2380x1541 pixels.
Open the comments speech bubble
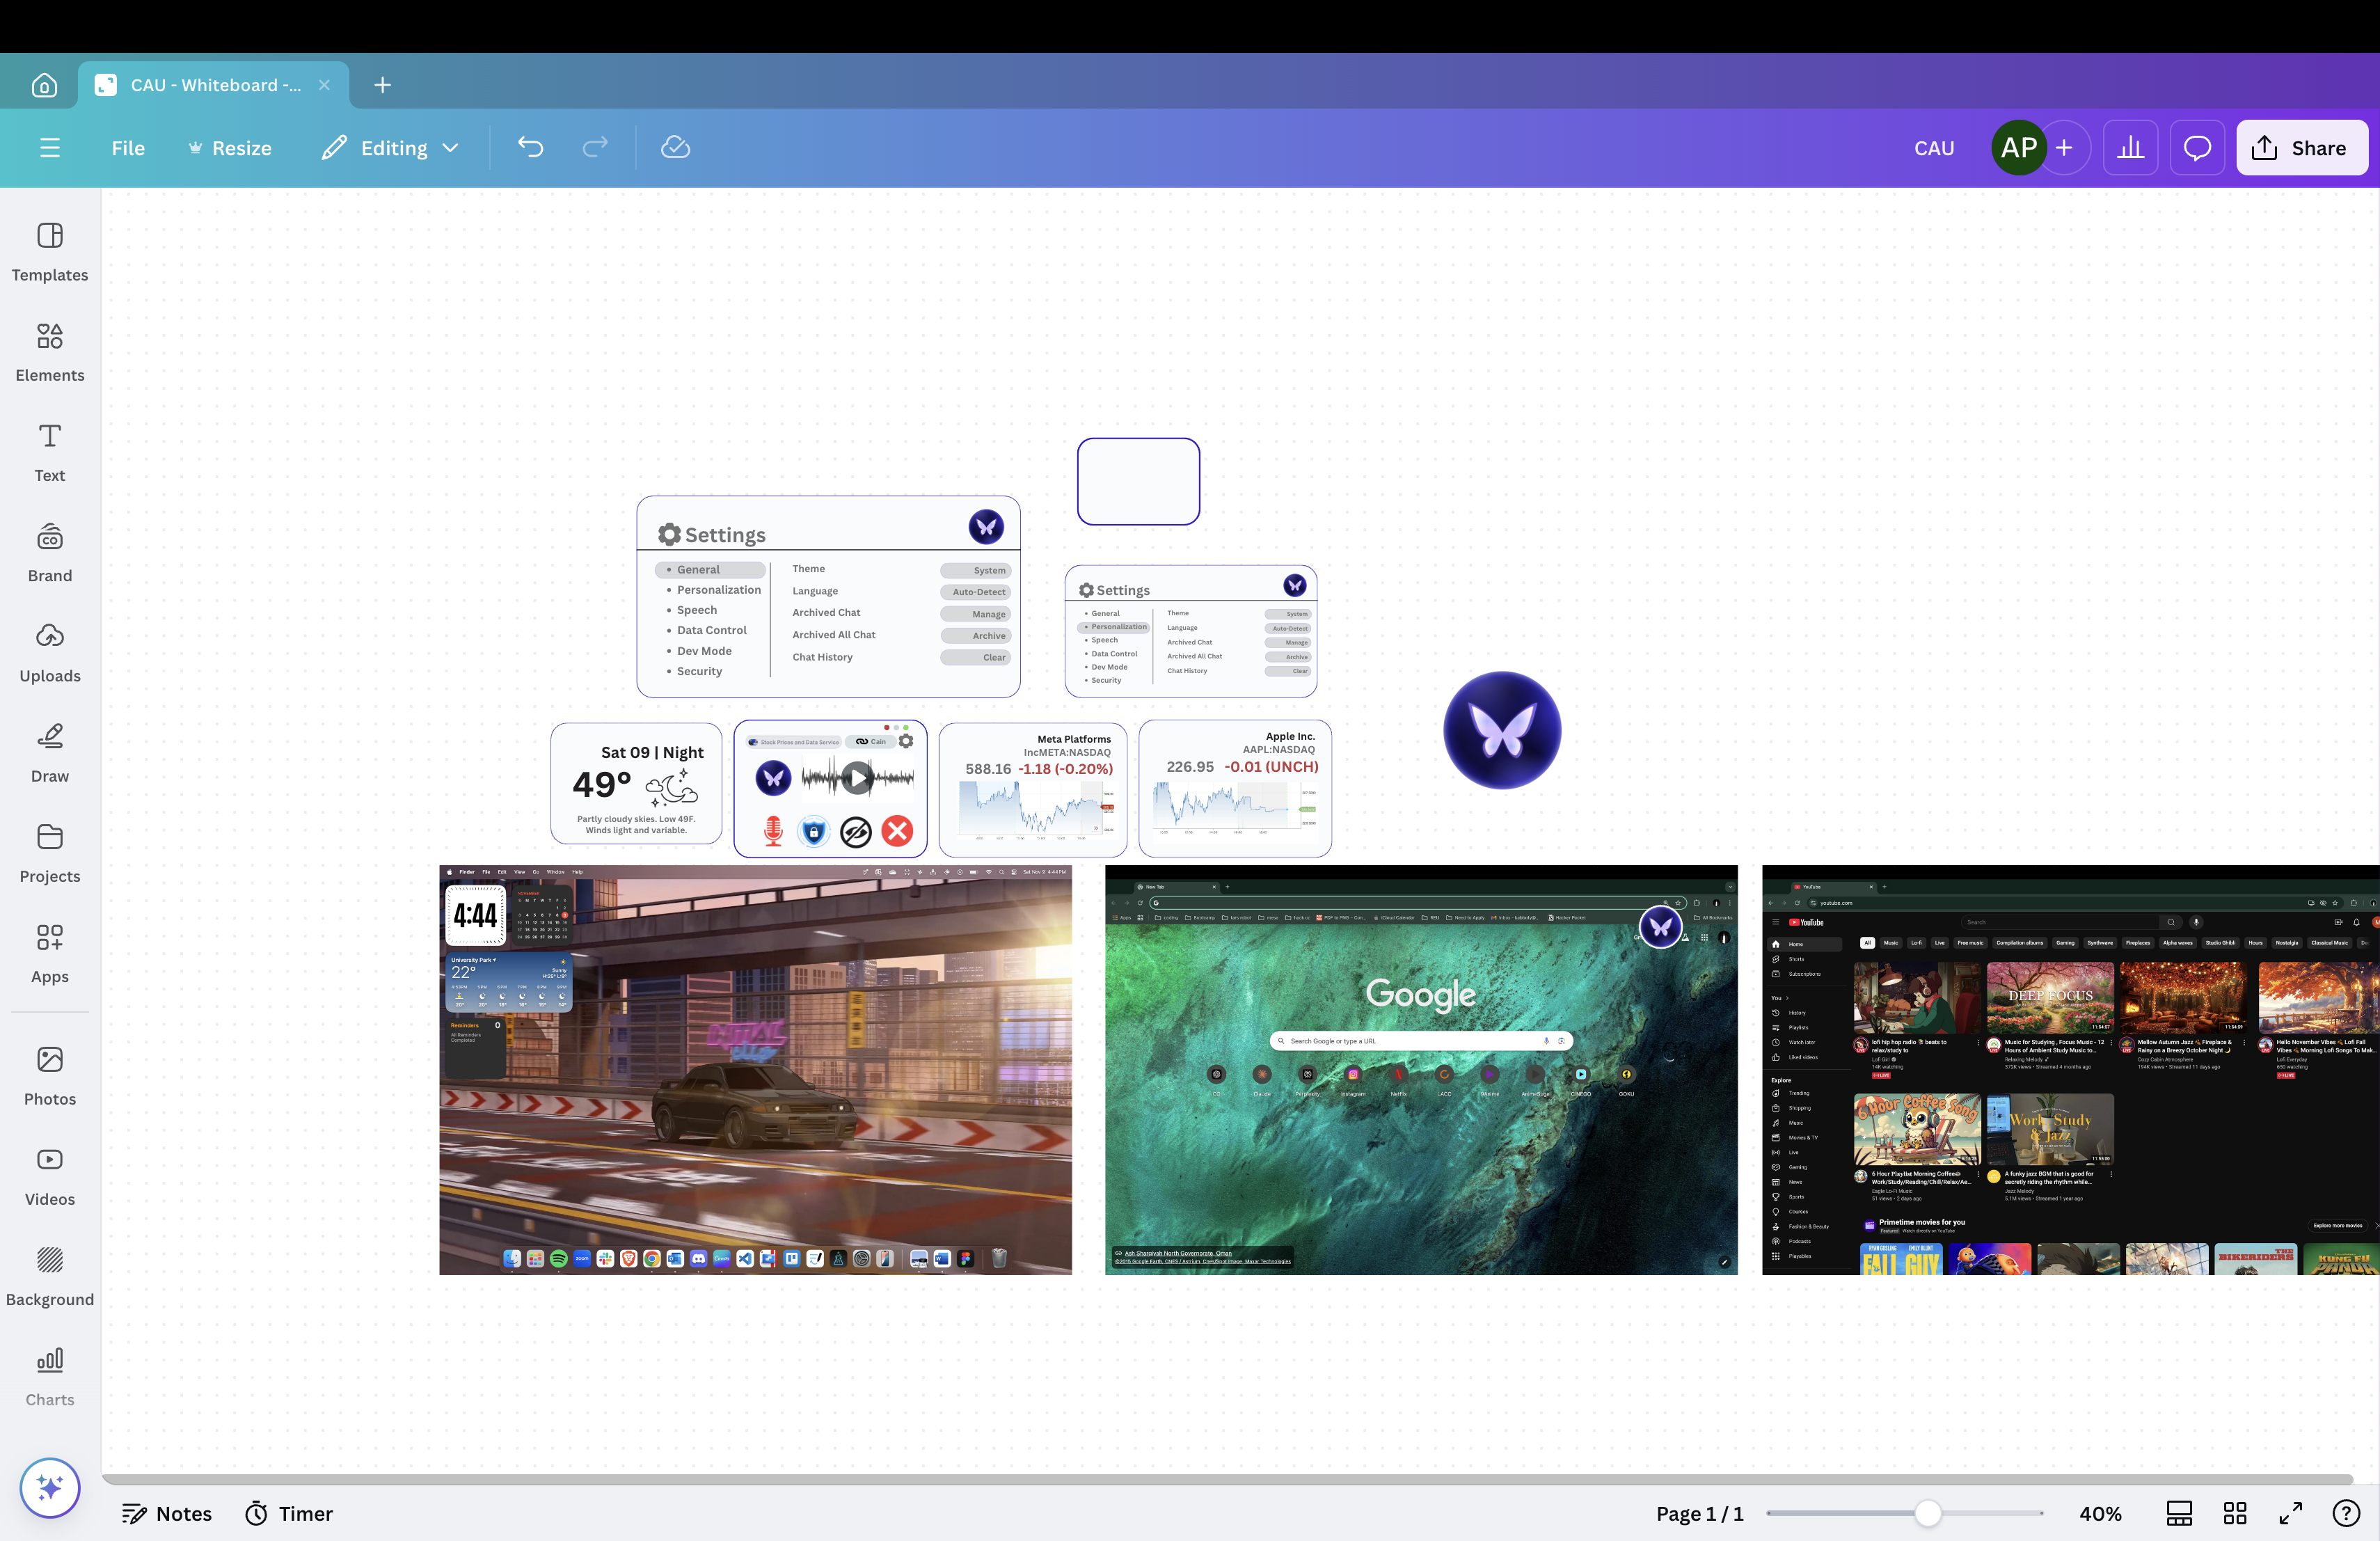coord(2196,148)
